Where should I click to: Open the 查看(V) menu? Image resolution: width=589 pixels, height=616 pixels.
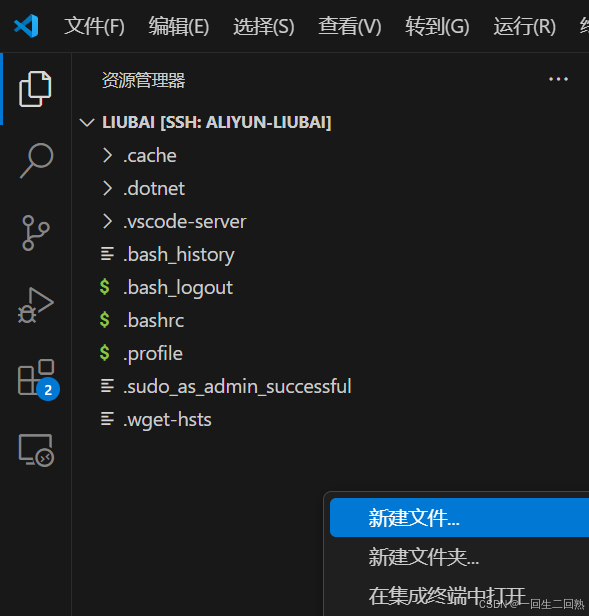tap(350, 26)
